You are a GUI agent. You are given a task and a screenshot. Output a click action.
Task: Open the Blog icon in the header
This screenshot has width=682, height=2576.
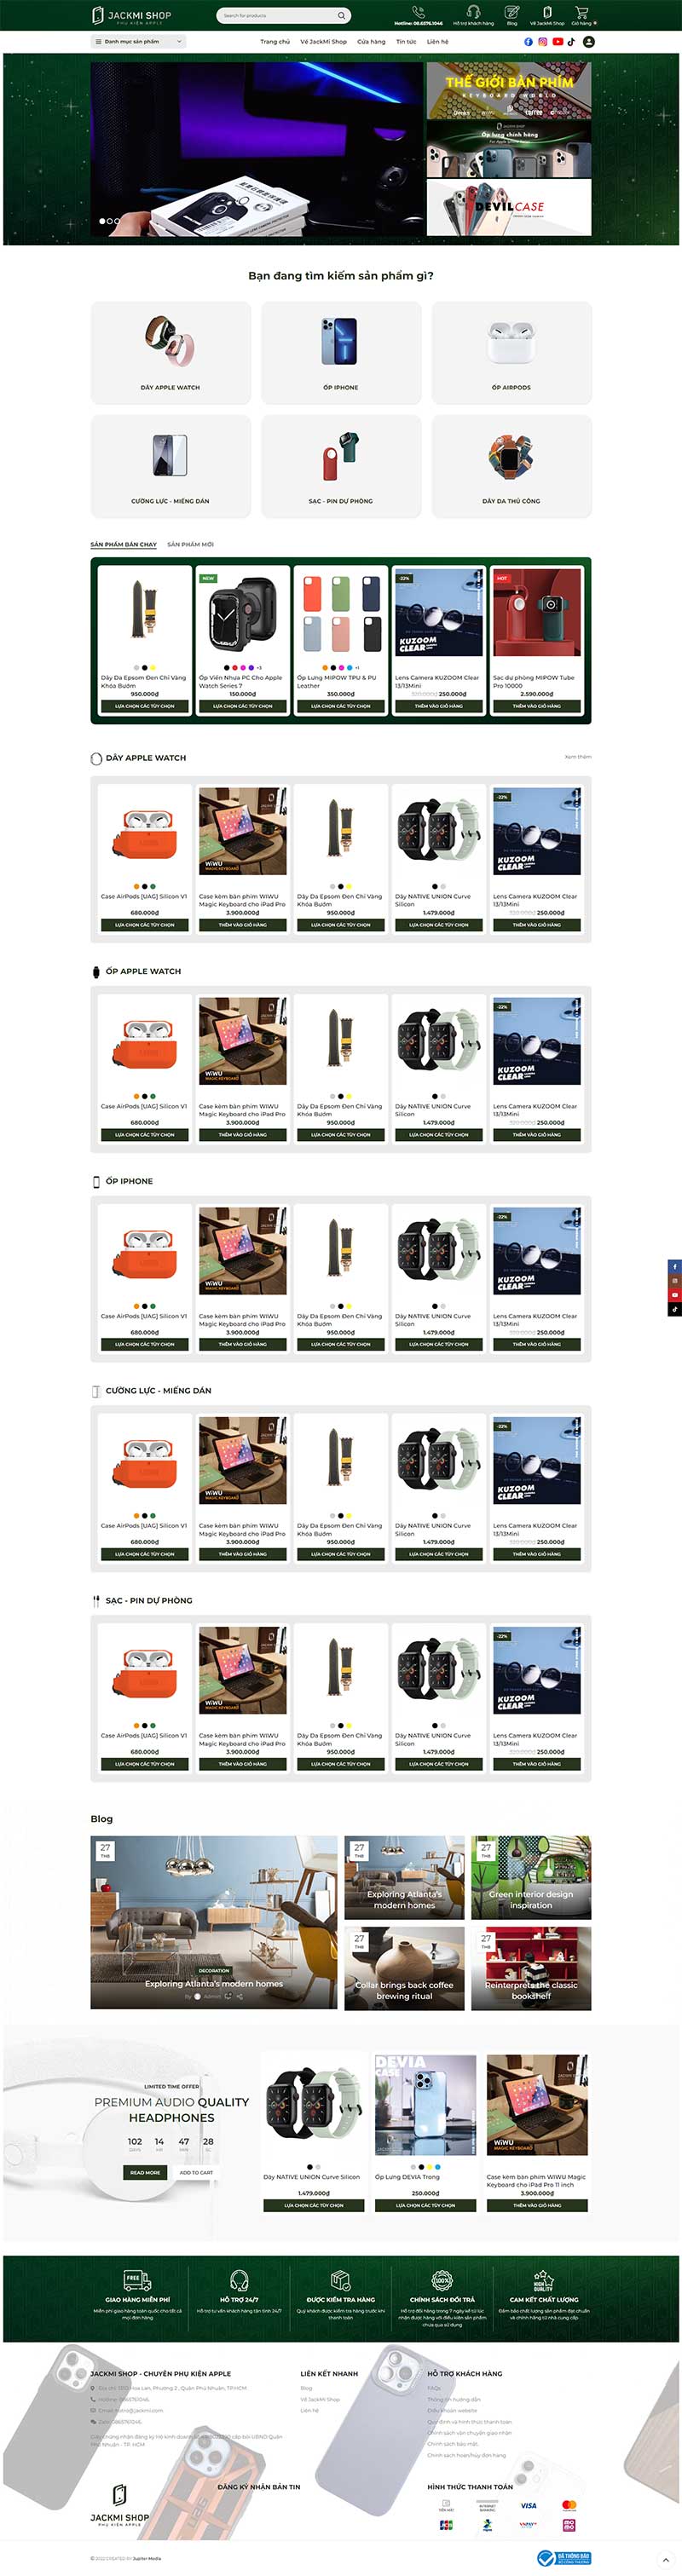tap(512, 12)
